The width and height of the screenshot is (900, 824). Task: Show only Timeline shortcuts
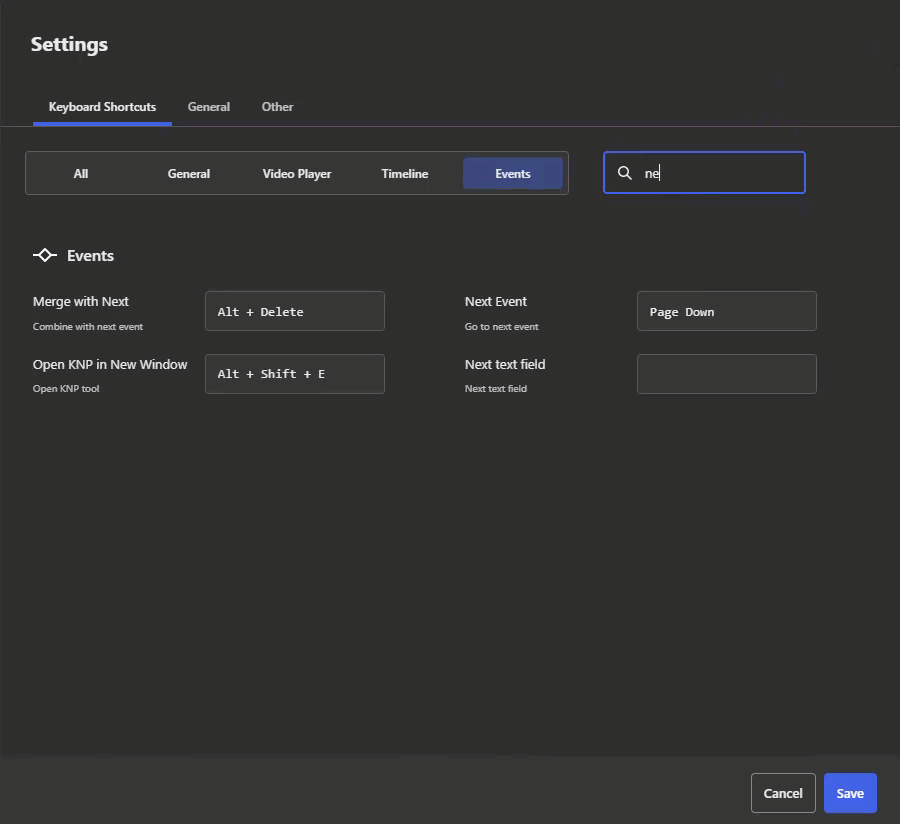[x=405, y=174]
